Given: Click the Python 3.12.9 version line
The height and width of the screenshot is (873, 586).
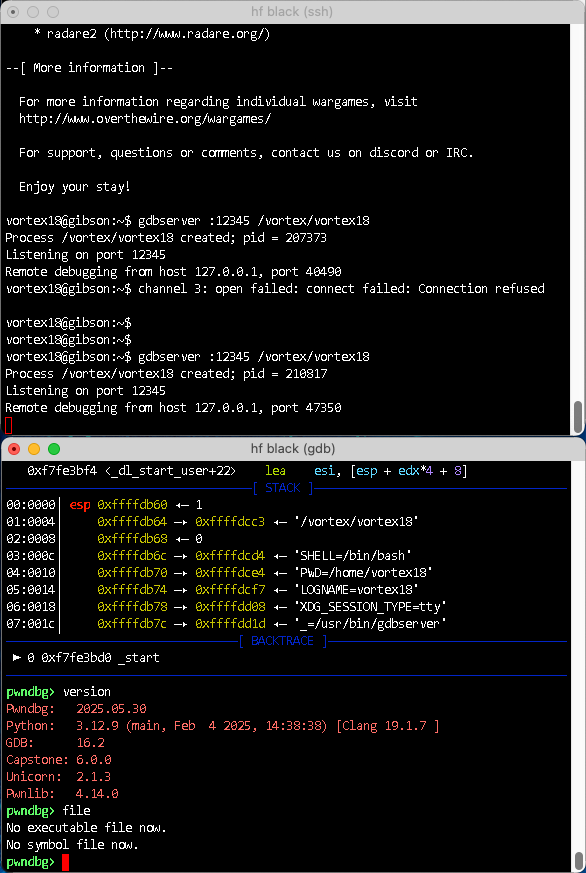Looking at the screenshot, I should coord(223,726).
